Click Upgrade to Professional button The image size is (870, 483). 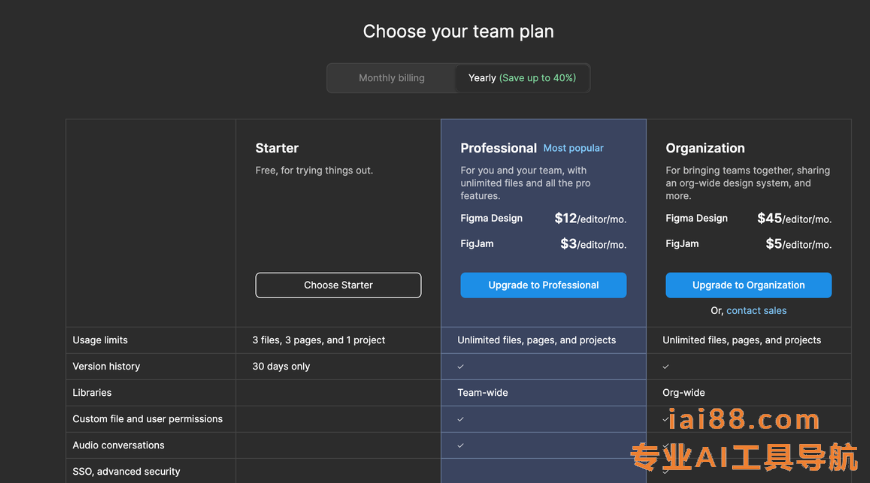click(x=543, y=285)
